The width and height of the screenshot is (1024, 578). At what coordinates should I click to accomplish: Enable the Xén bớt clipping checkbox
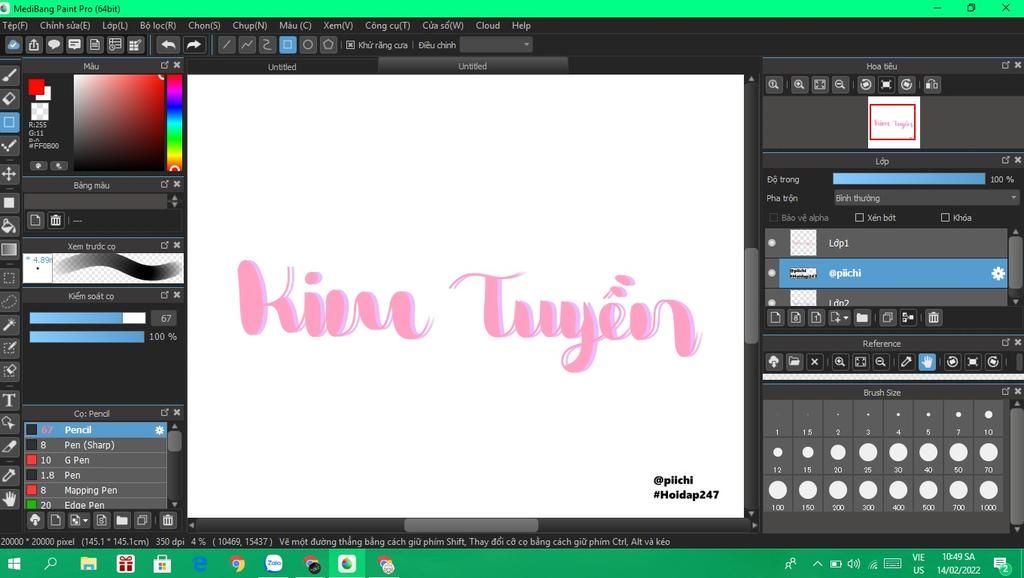859,217
